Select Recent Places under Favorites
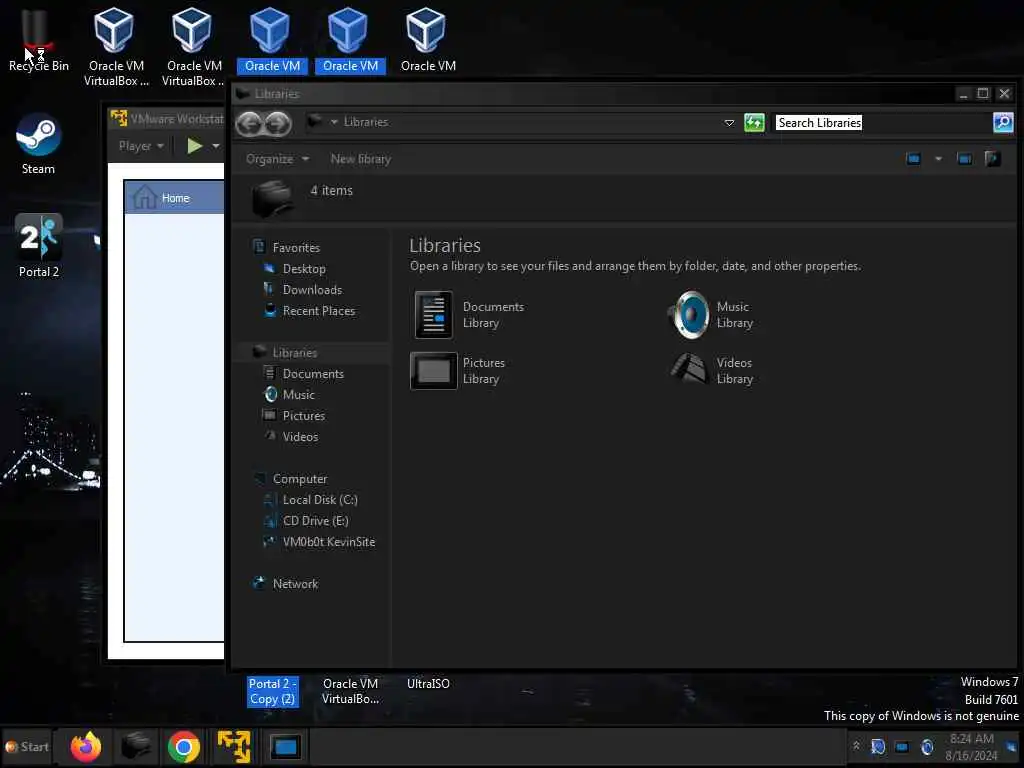The image size is (1024, 768). tap(319, 311)
